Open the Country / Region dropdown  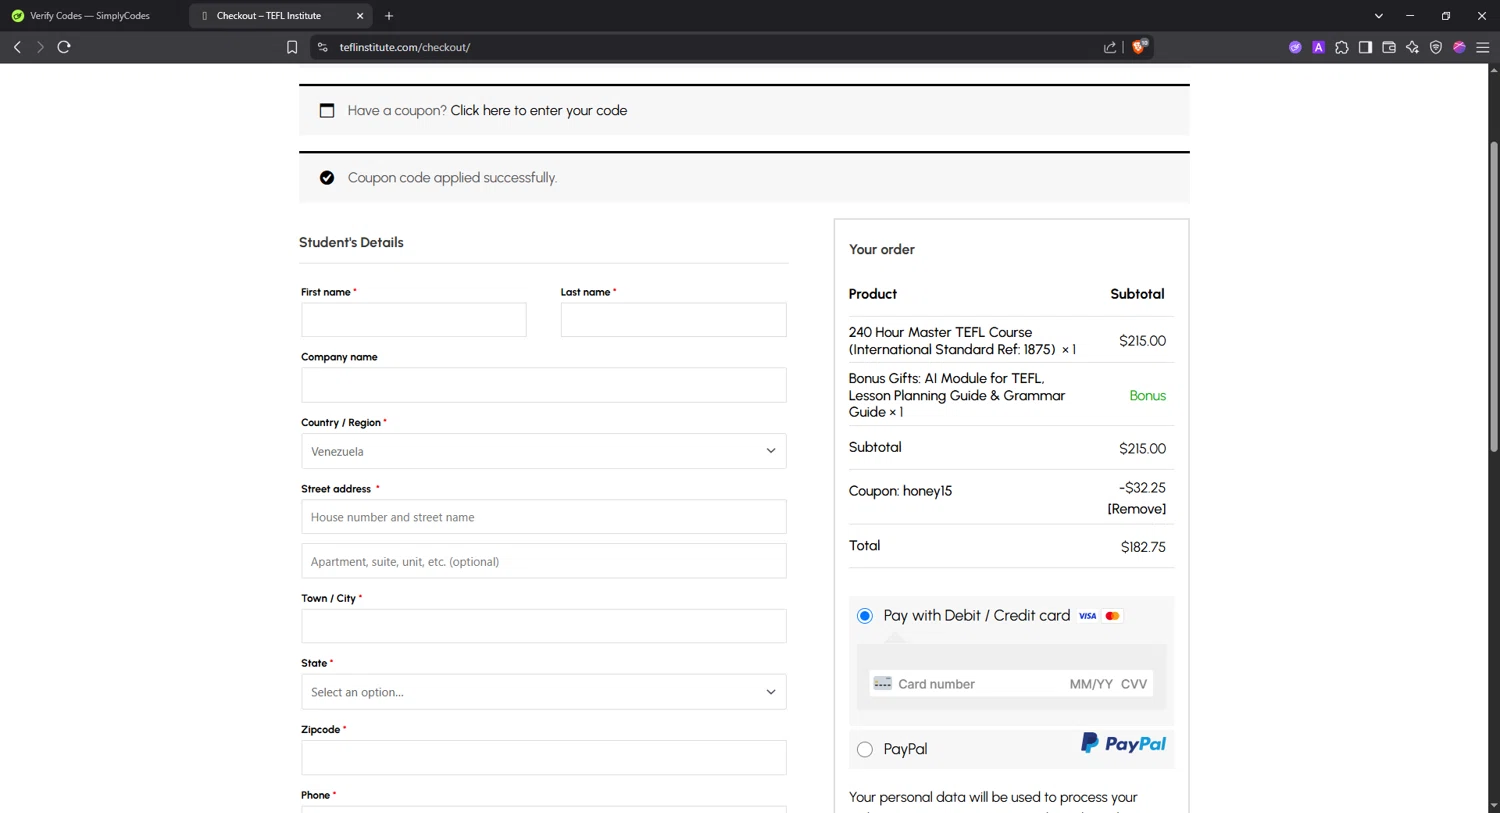(x=544, y=451)
